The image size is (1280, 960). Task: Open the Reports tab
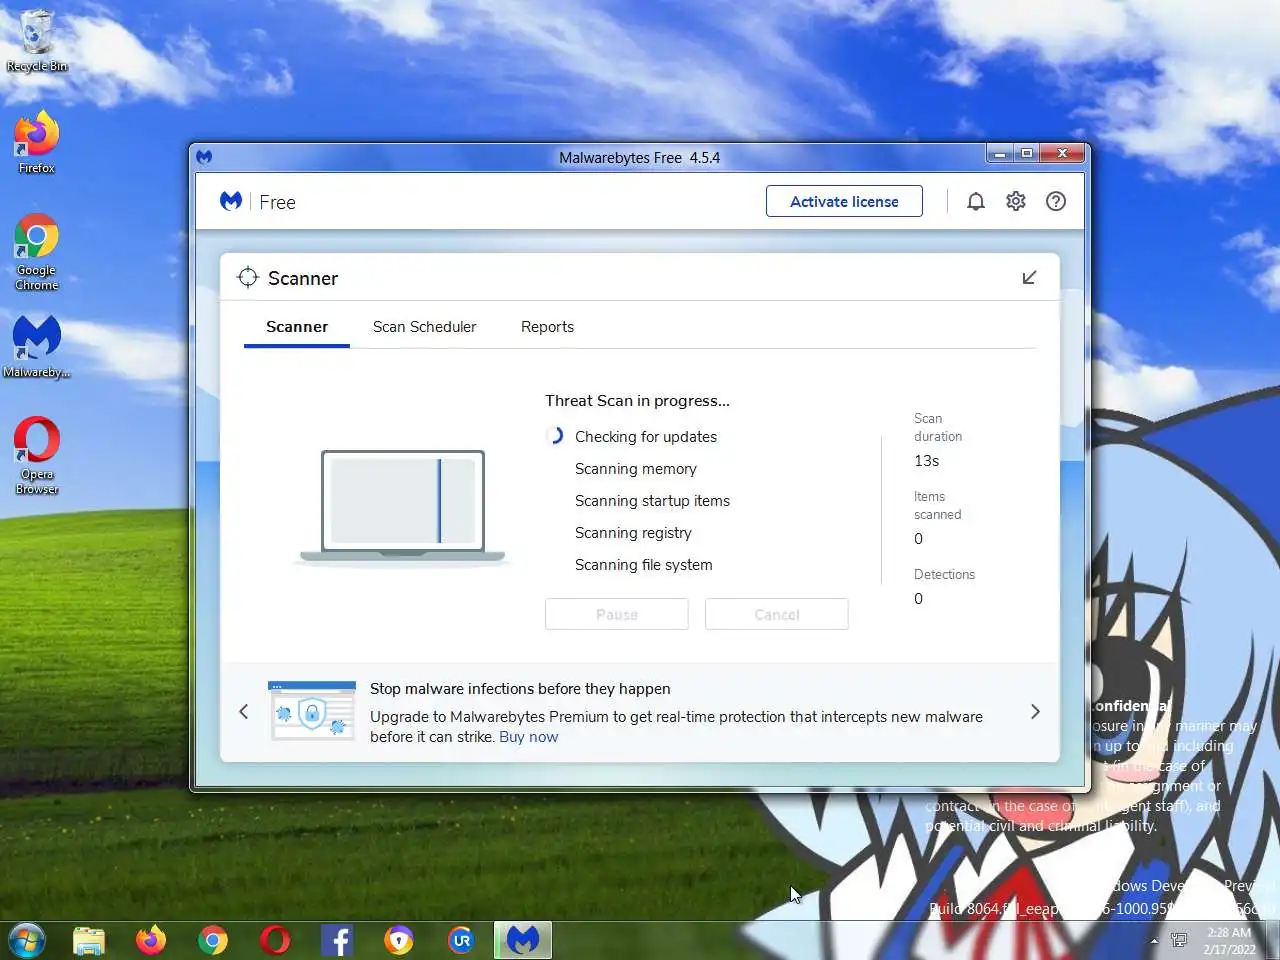click(x=547, y=327)
